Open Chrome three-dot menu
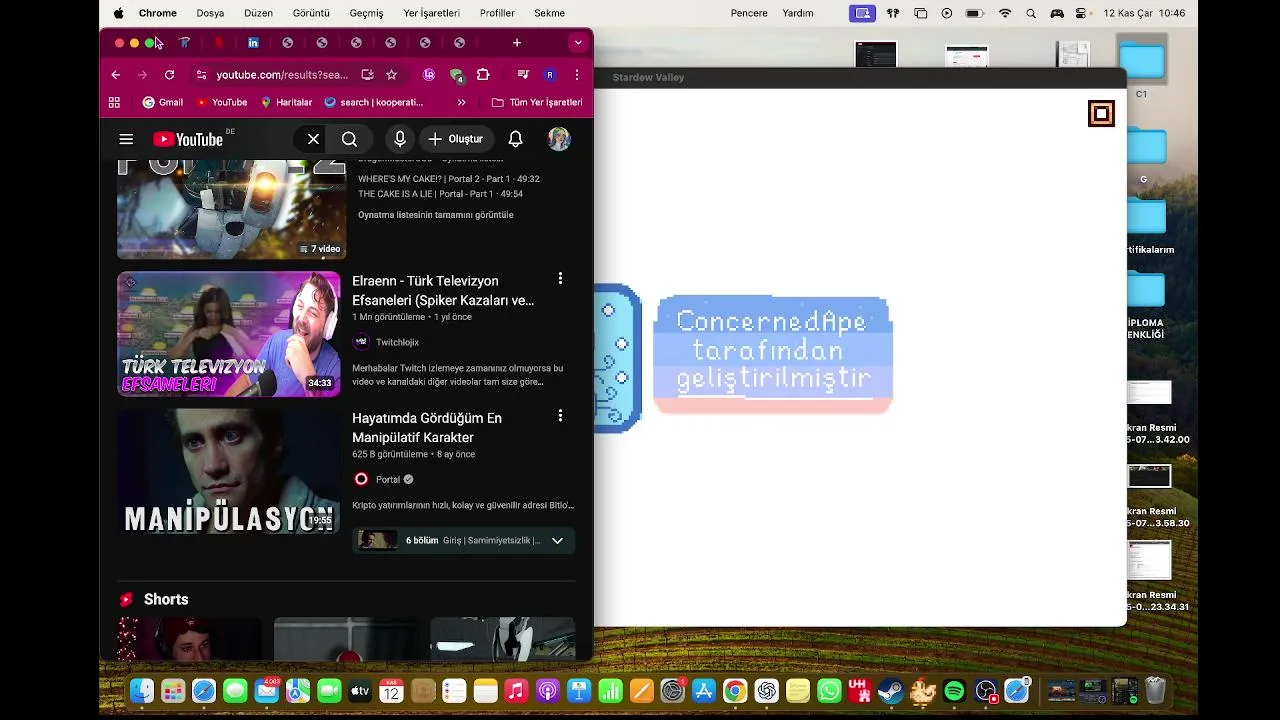 click(x=576, y=74)
